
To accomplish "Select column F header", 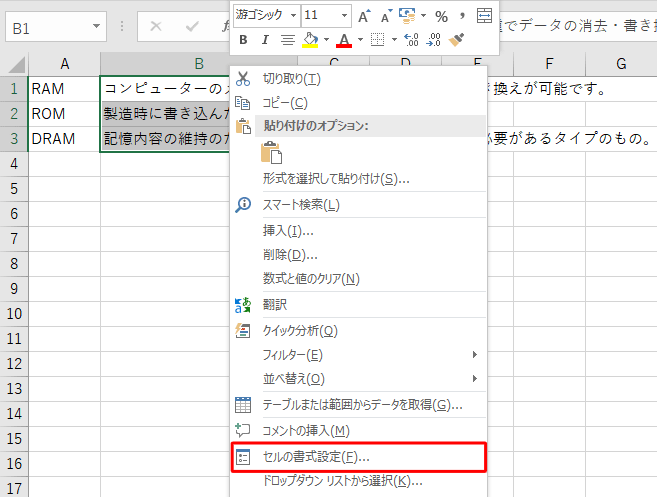I will (549, 64).
